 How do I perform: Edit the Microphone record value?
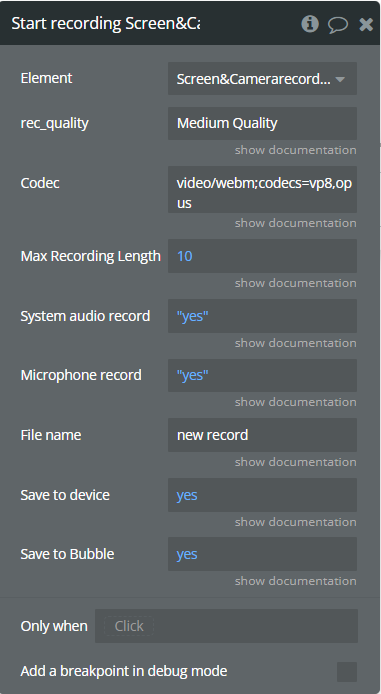coord(262,375)
